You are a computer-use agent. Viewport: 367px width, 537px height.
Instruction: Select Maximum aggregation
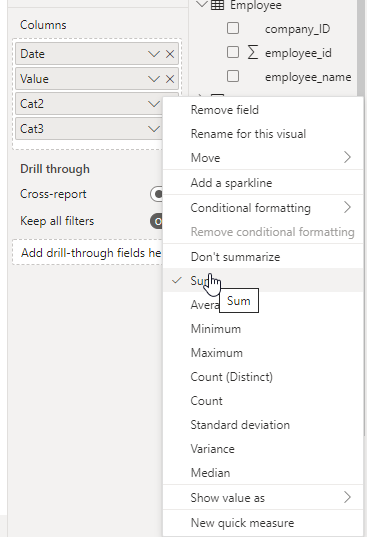coord(263,353)
